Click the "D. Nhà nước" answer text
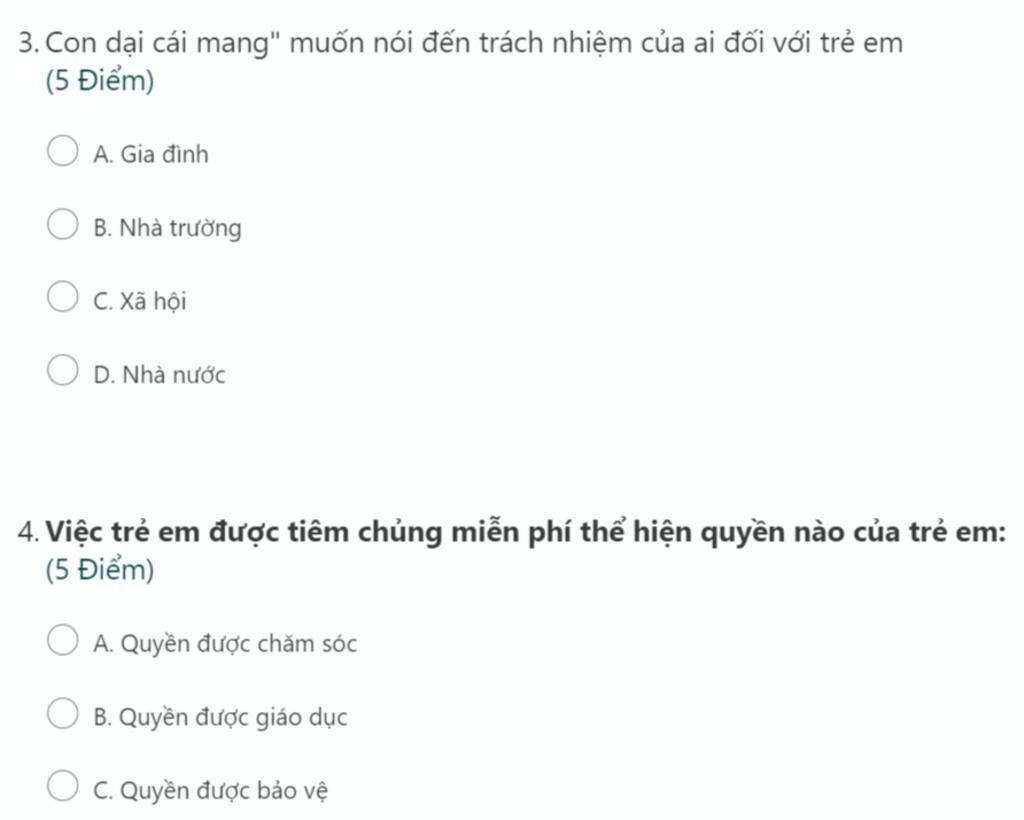1024x820 pixels. [159, 376]
